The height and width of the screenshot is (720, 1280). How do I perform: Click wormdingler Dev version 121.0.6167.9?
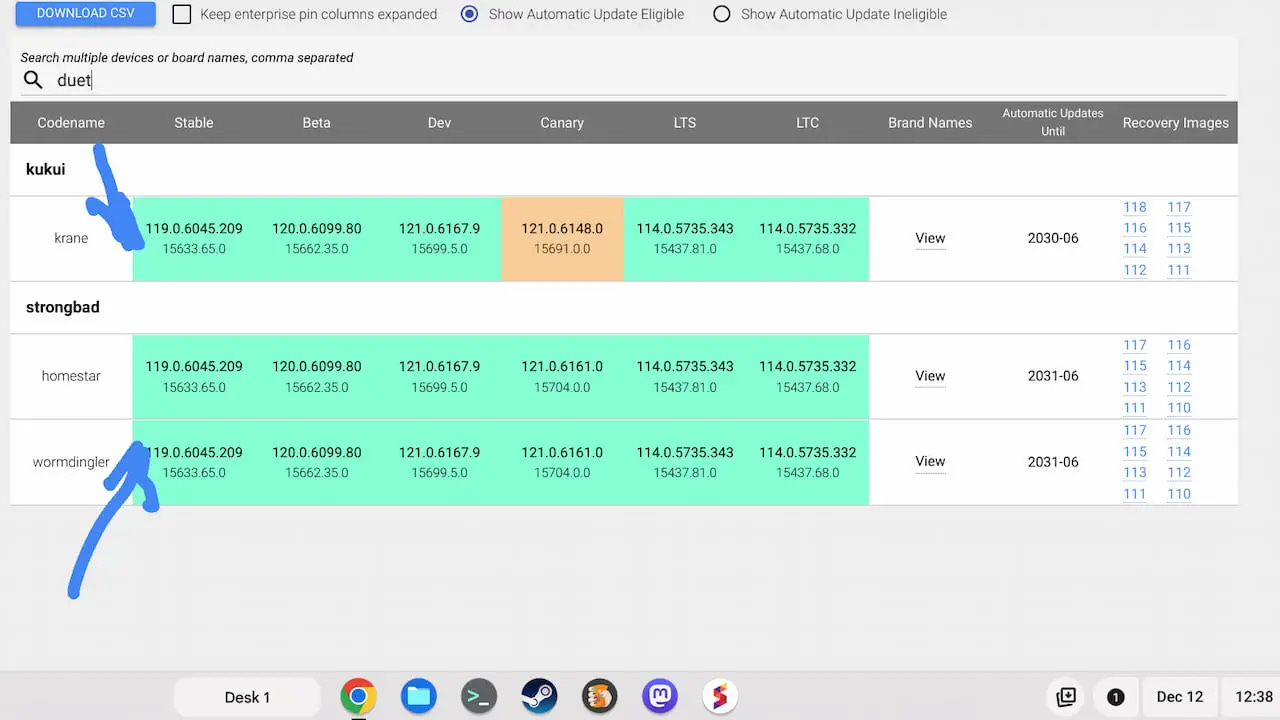(x=439, y=453)
